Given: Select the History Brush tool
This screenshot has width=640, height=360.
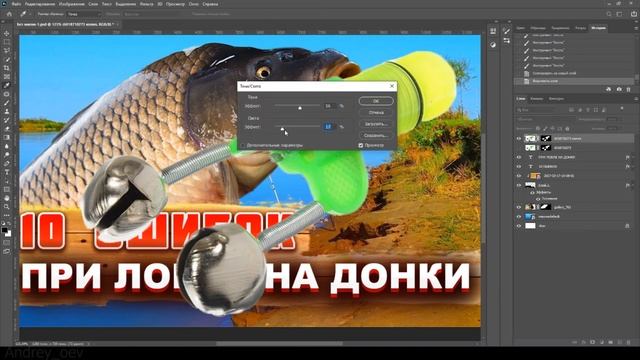Looking at the screenshot, I should (7, 120).
